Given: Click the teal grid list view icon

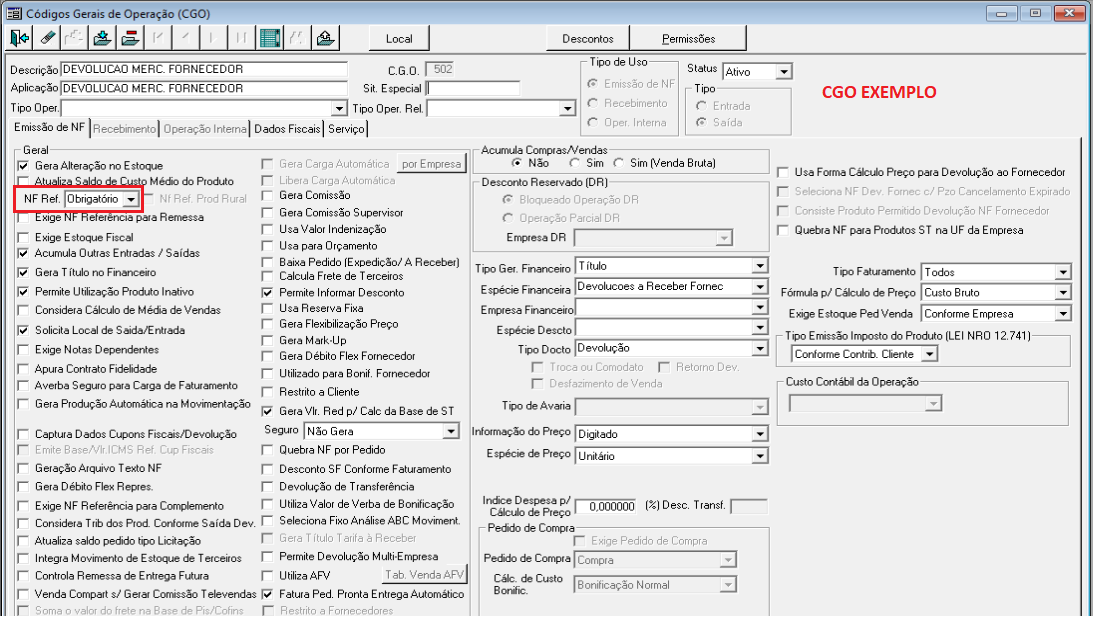Looking at the screenshot, I should click(x=270, y=38).
